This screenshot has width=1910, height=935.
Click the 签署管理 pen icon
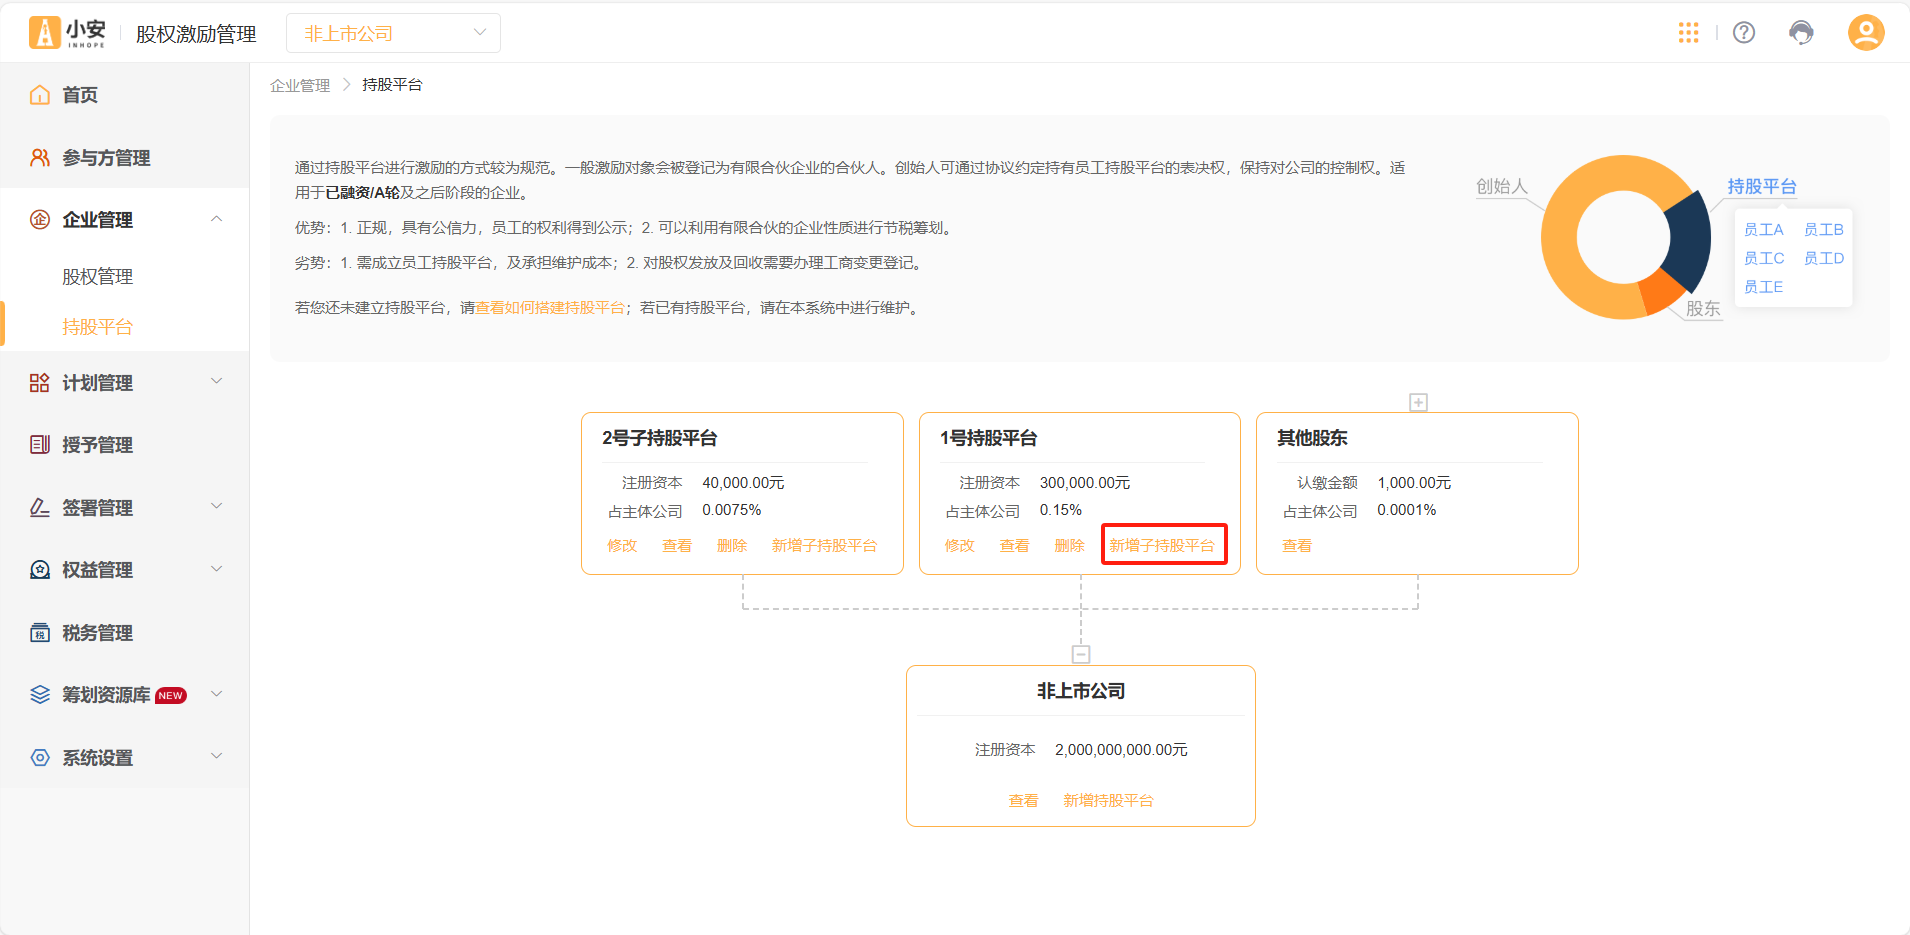(40, 508)
